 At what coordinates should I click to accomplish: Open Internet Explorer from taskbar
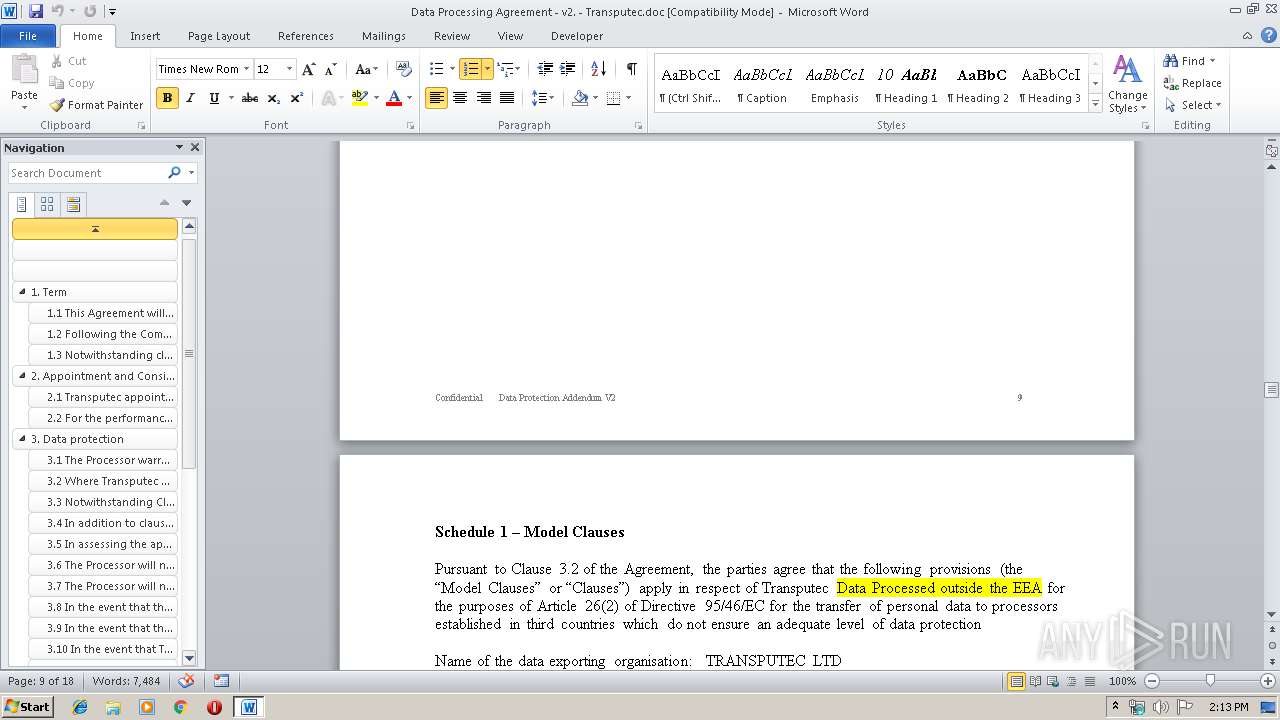point(80,707)
